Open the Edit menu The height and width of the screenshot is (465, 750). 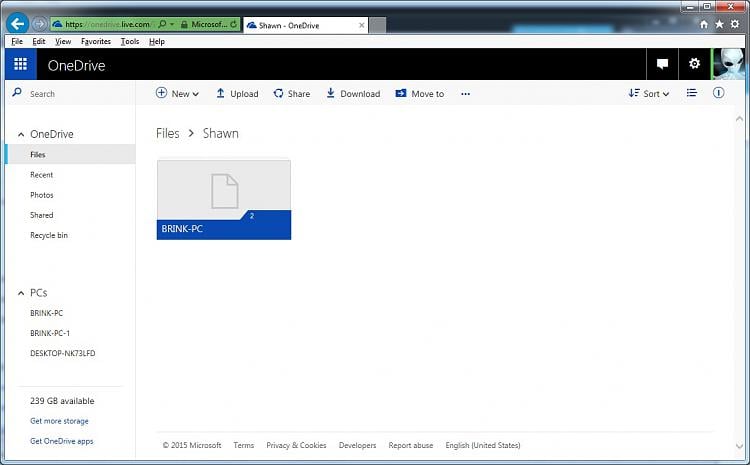tap(39, 42)
